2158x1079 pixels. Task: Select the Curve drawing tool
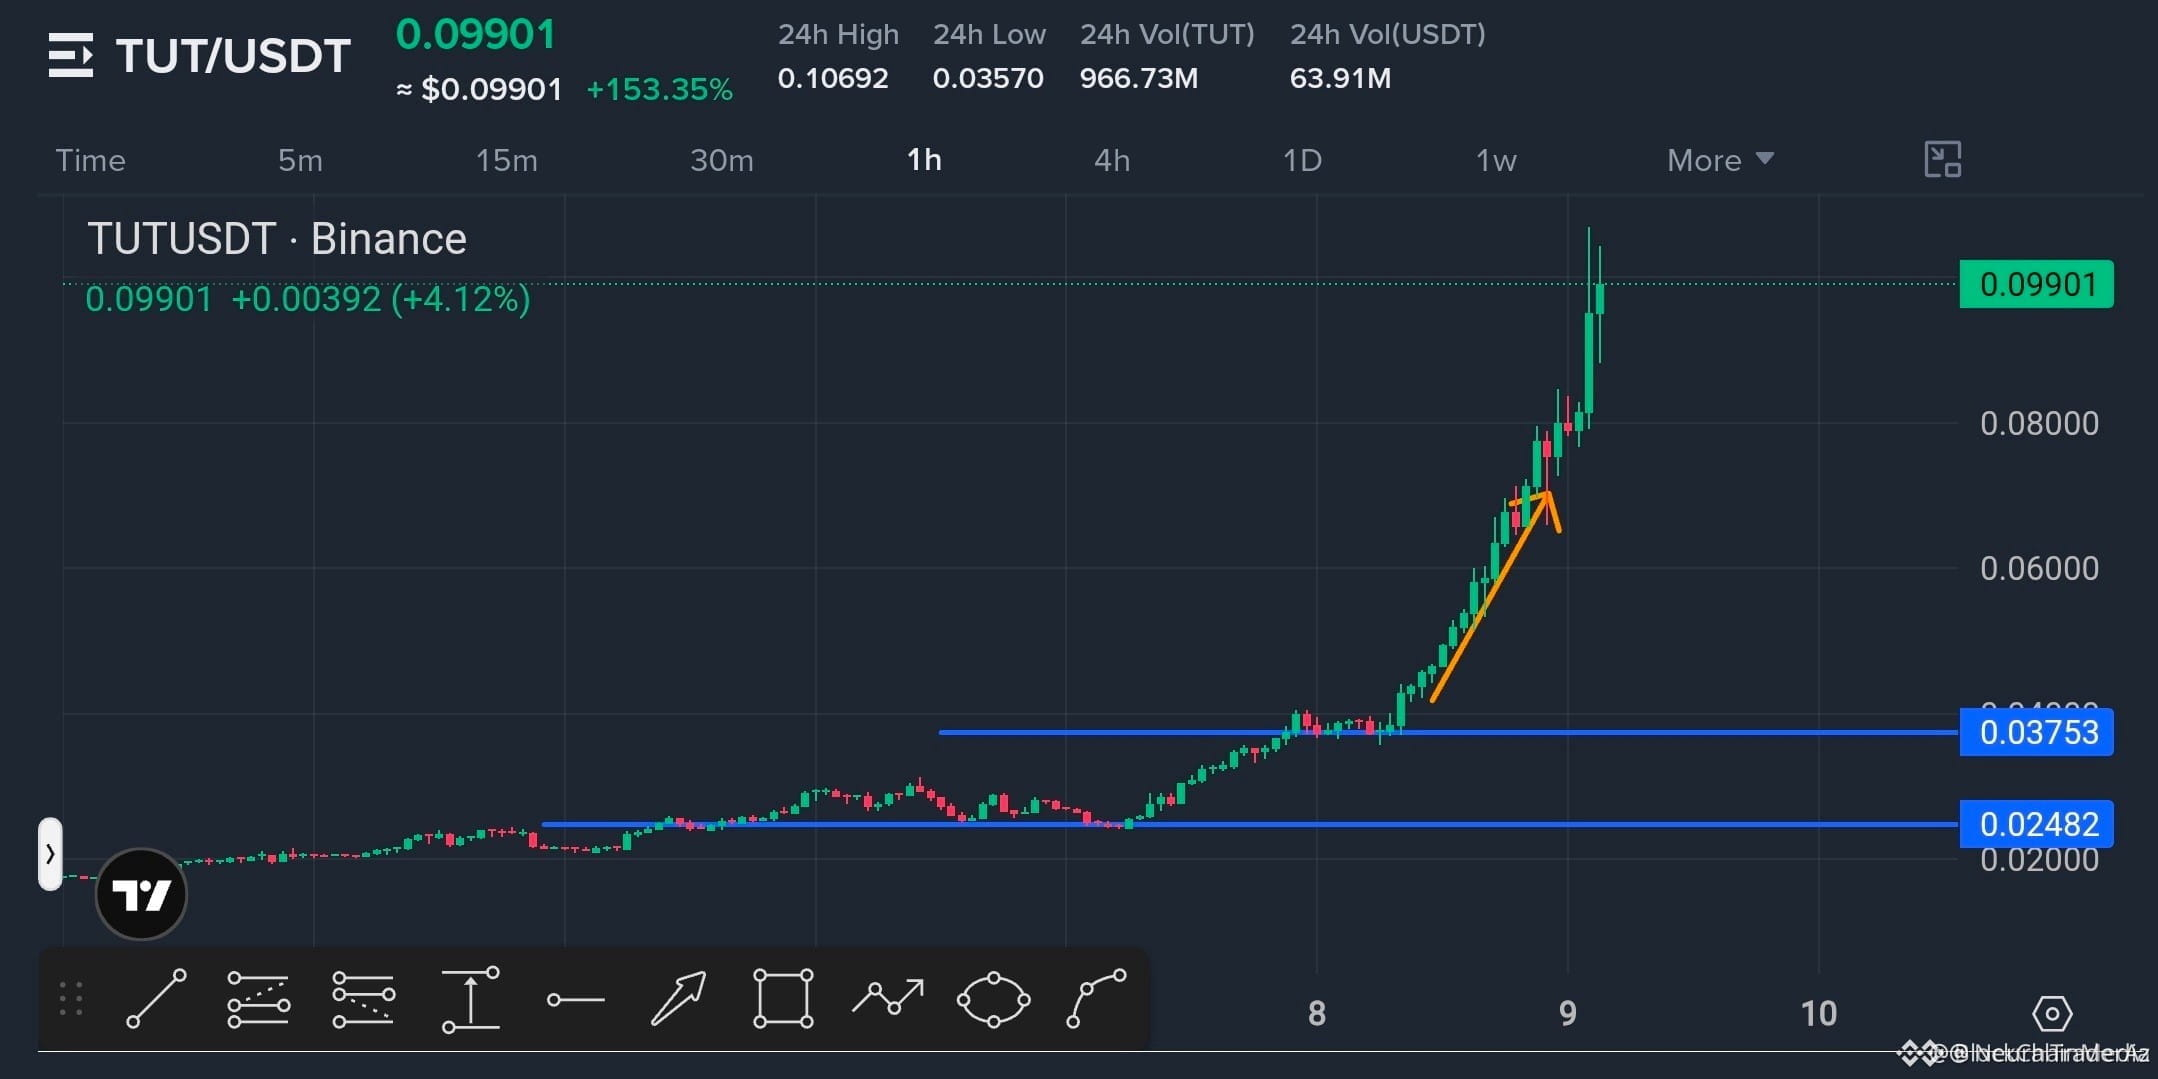[1096, 998]
